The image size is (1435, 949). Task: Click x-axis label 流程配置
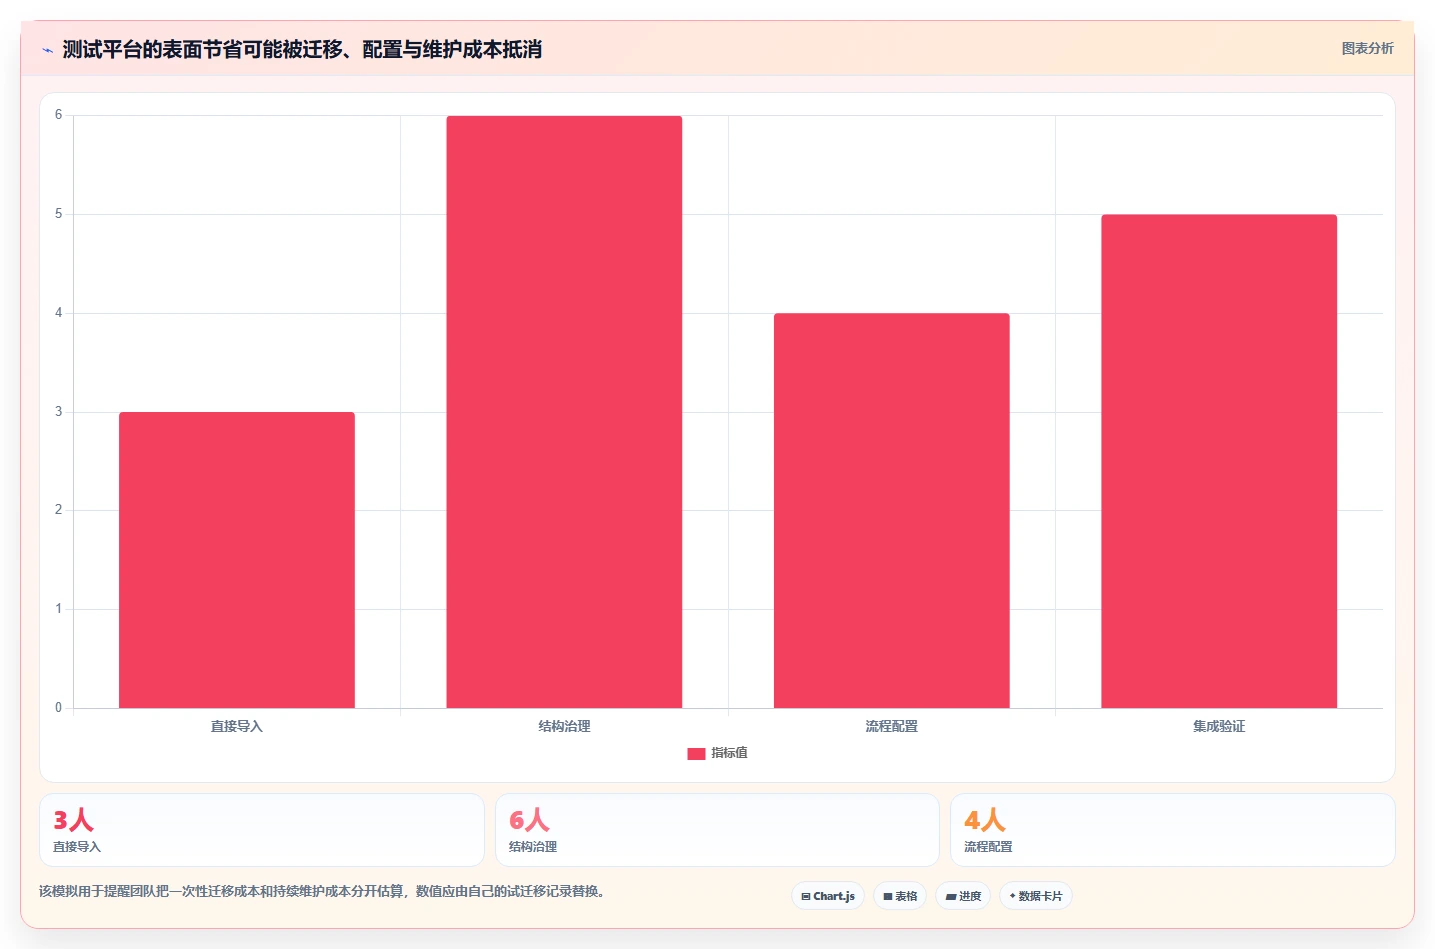(x=892, y=726)
